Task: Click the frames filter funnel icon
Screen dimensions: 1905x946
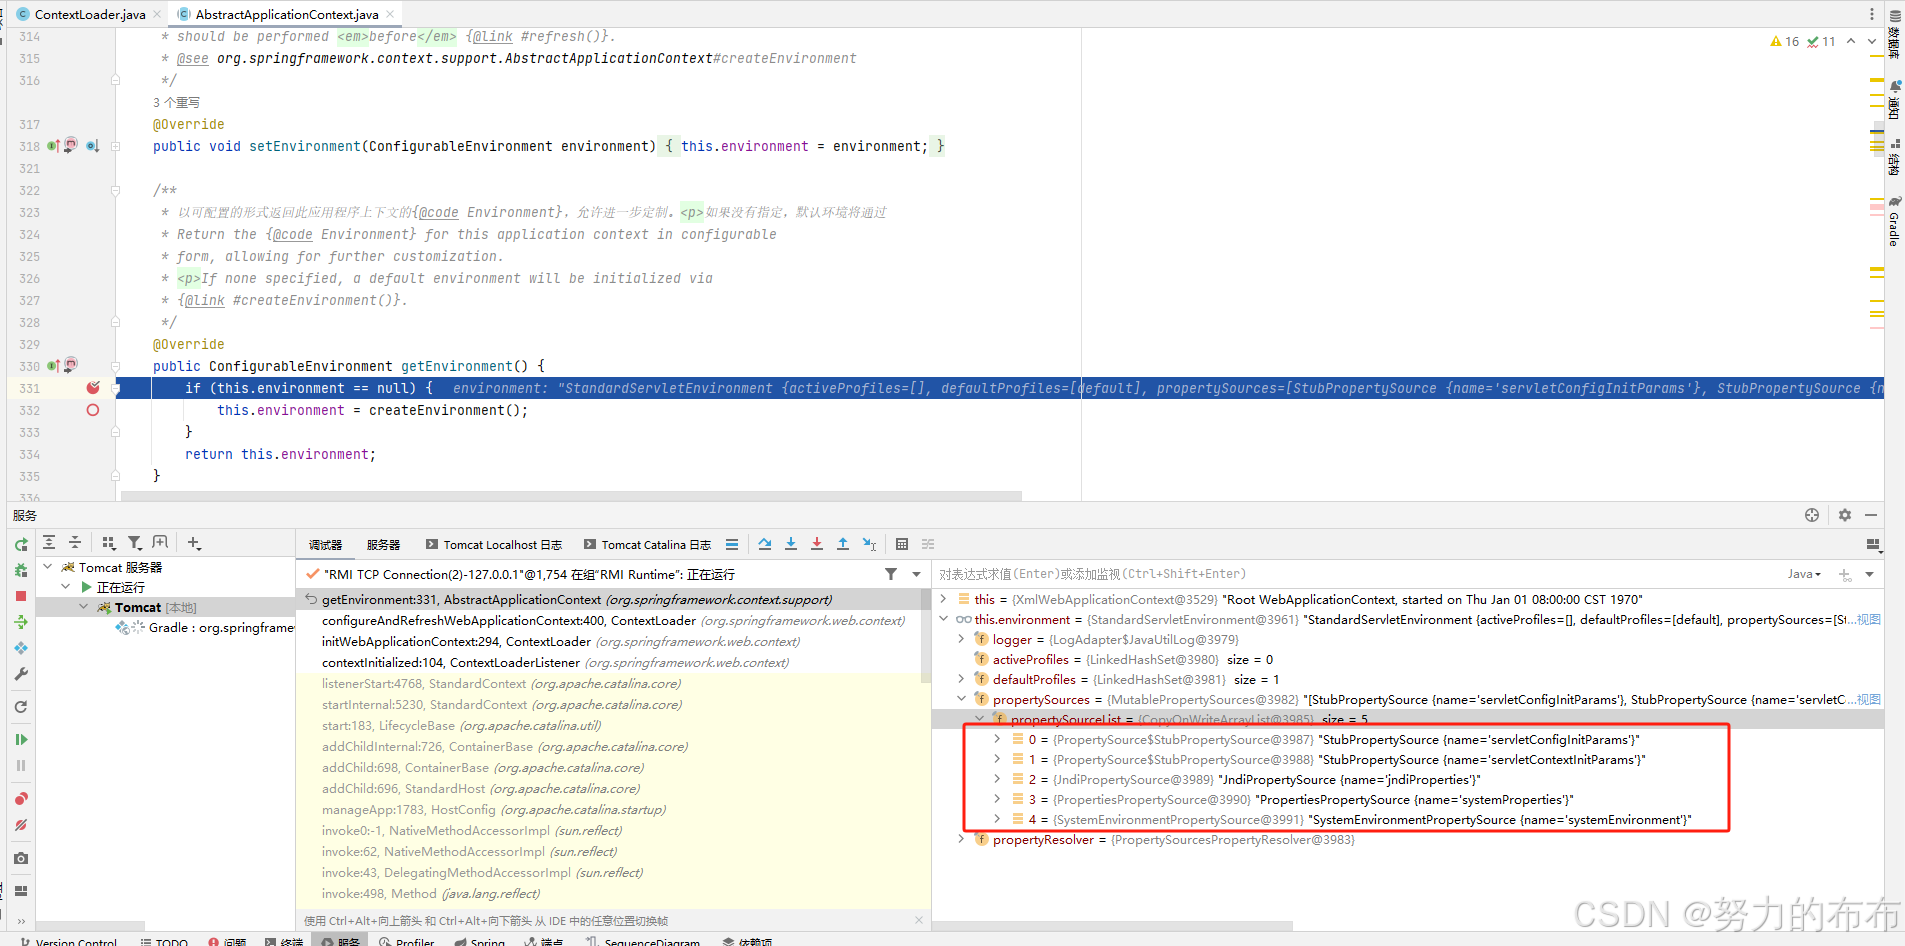Action: [x=891, y=574]
